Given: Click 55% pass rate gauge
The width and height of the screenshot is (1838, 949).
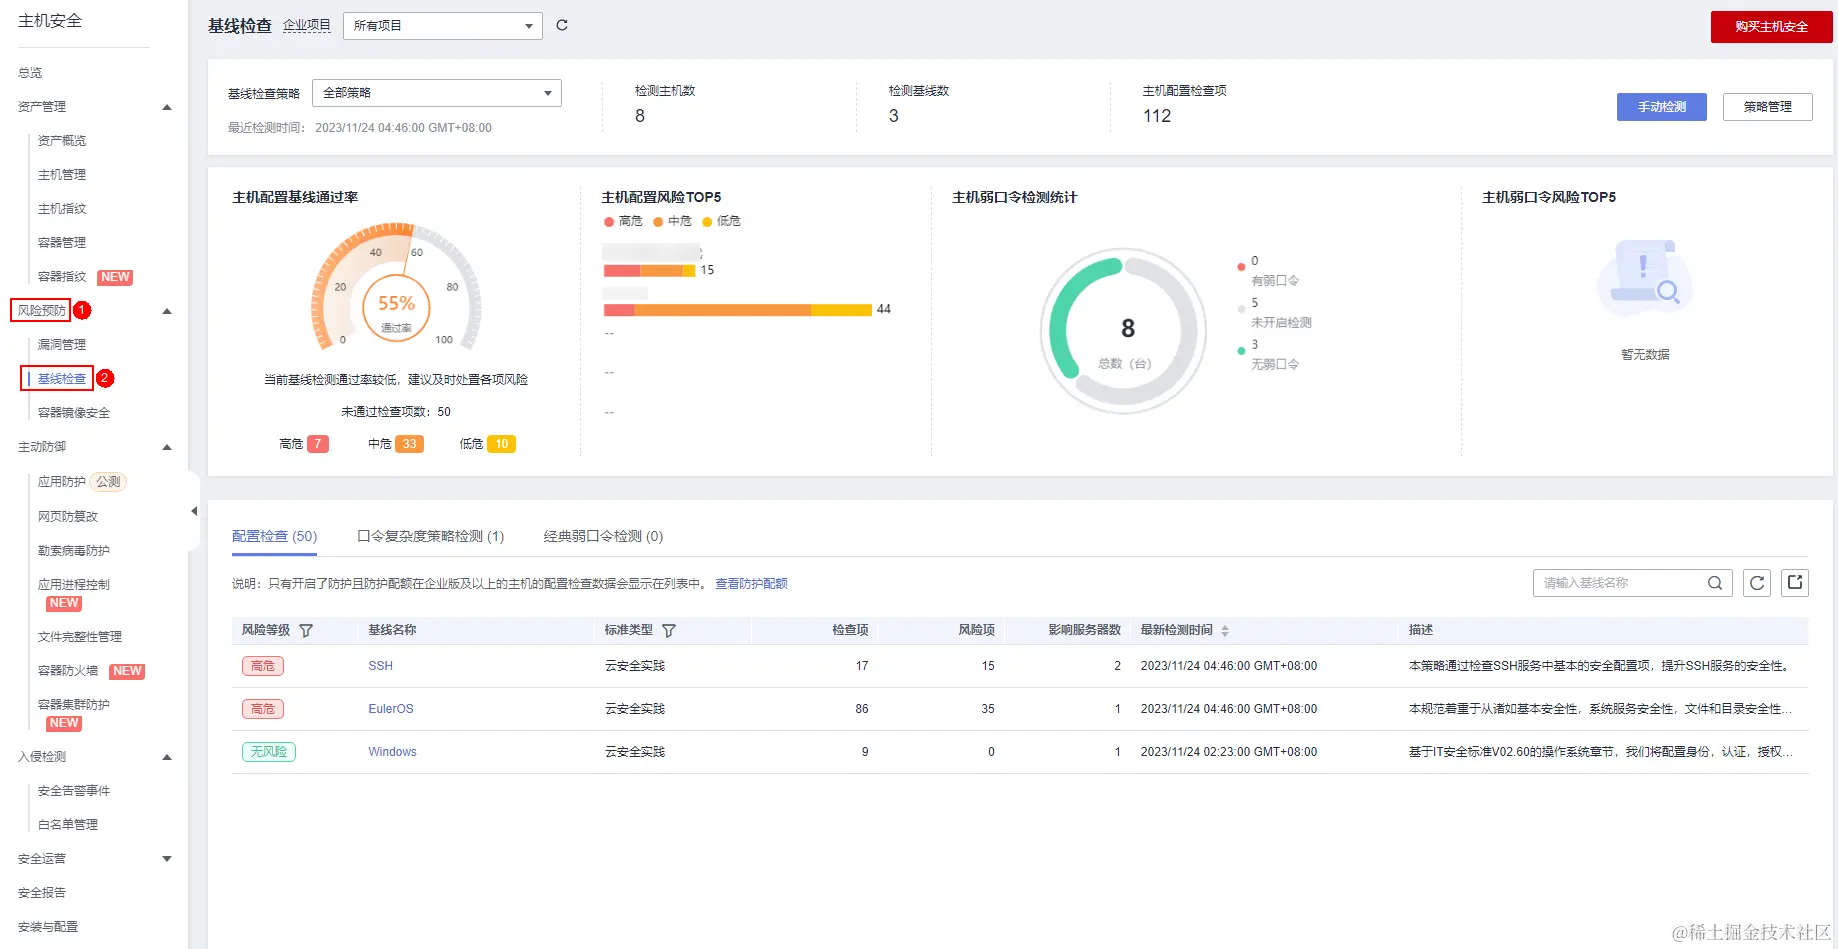Looking at the screenshot, I should (396, 286).
